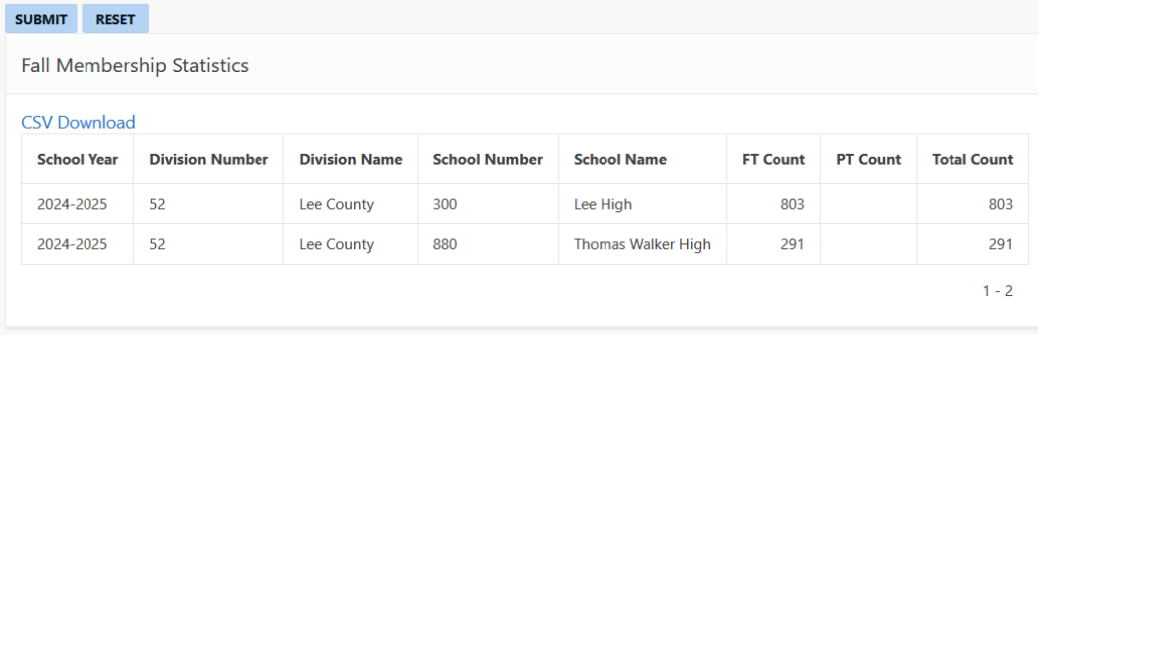The height and width of the screenshot is (648, 1152).
Task: Select the FT Count column header
Action: click(x=773, y=159)
